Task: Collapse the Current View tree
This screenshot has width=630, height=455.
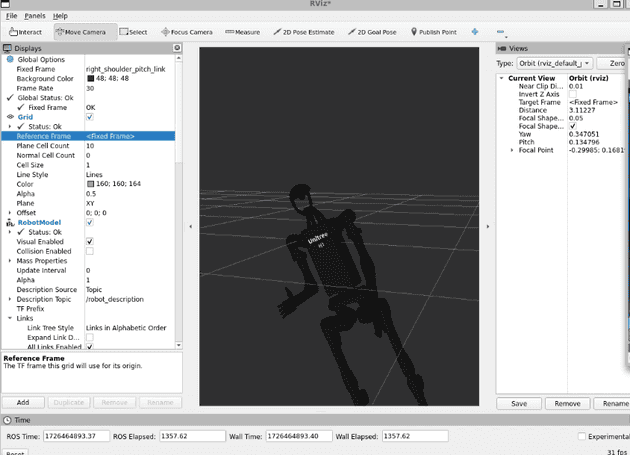Action: click(501, 78)
